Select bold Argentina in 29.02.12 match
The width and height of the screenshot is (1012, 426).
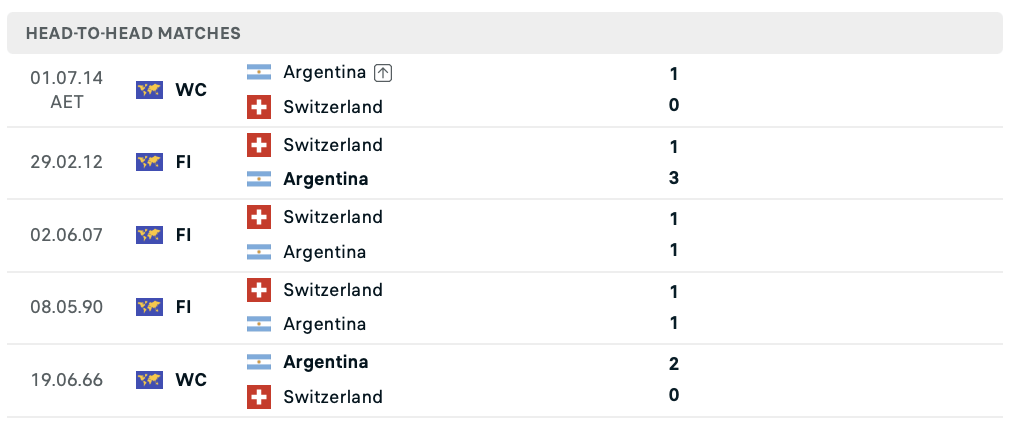pos(325,179)
